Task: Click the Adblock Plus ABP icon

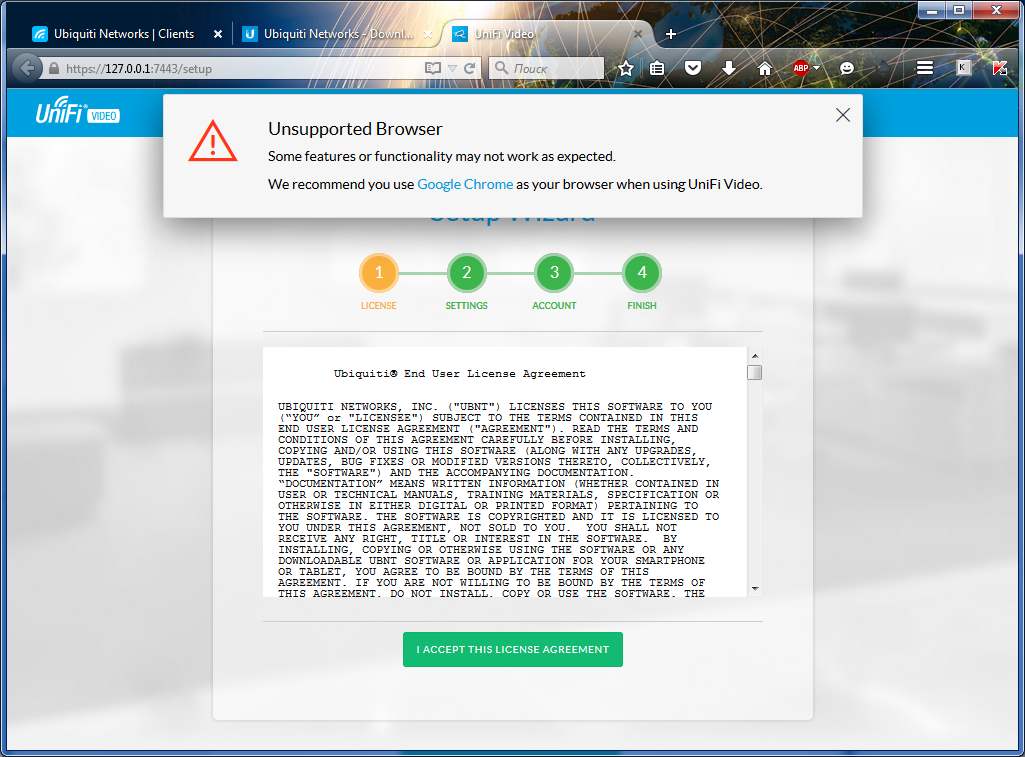Action: (x=800, y=68)
